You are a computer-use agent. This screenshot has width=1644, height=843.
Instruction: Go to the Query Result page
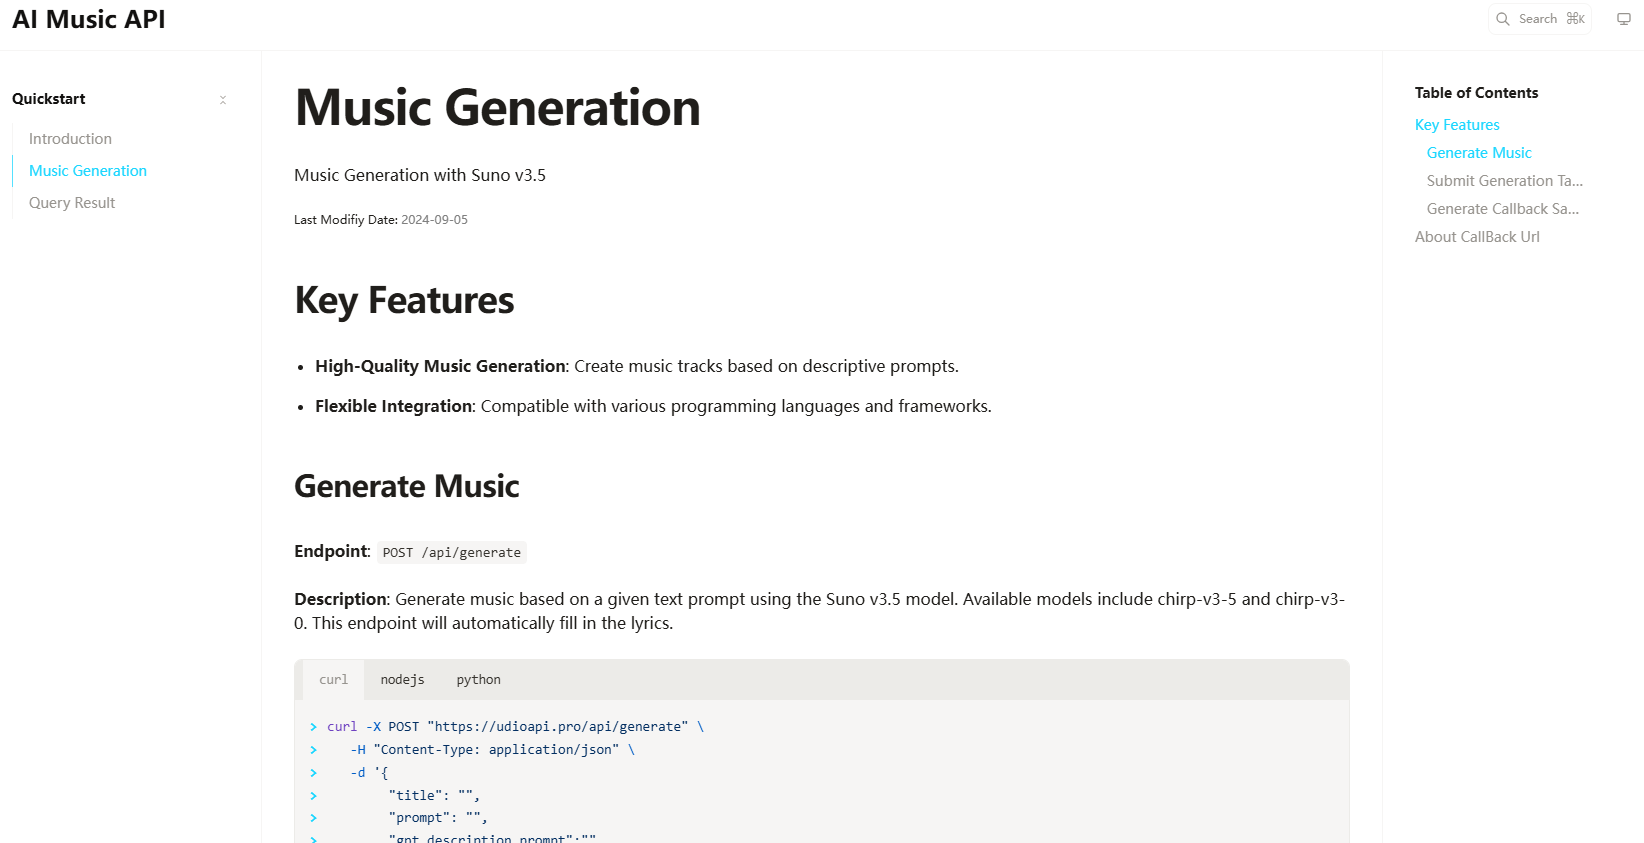pos(72,203)
